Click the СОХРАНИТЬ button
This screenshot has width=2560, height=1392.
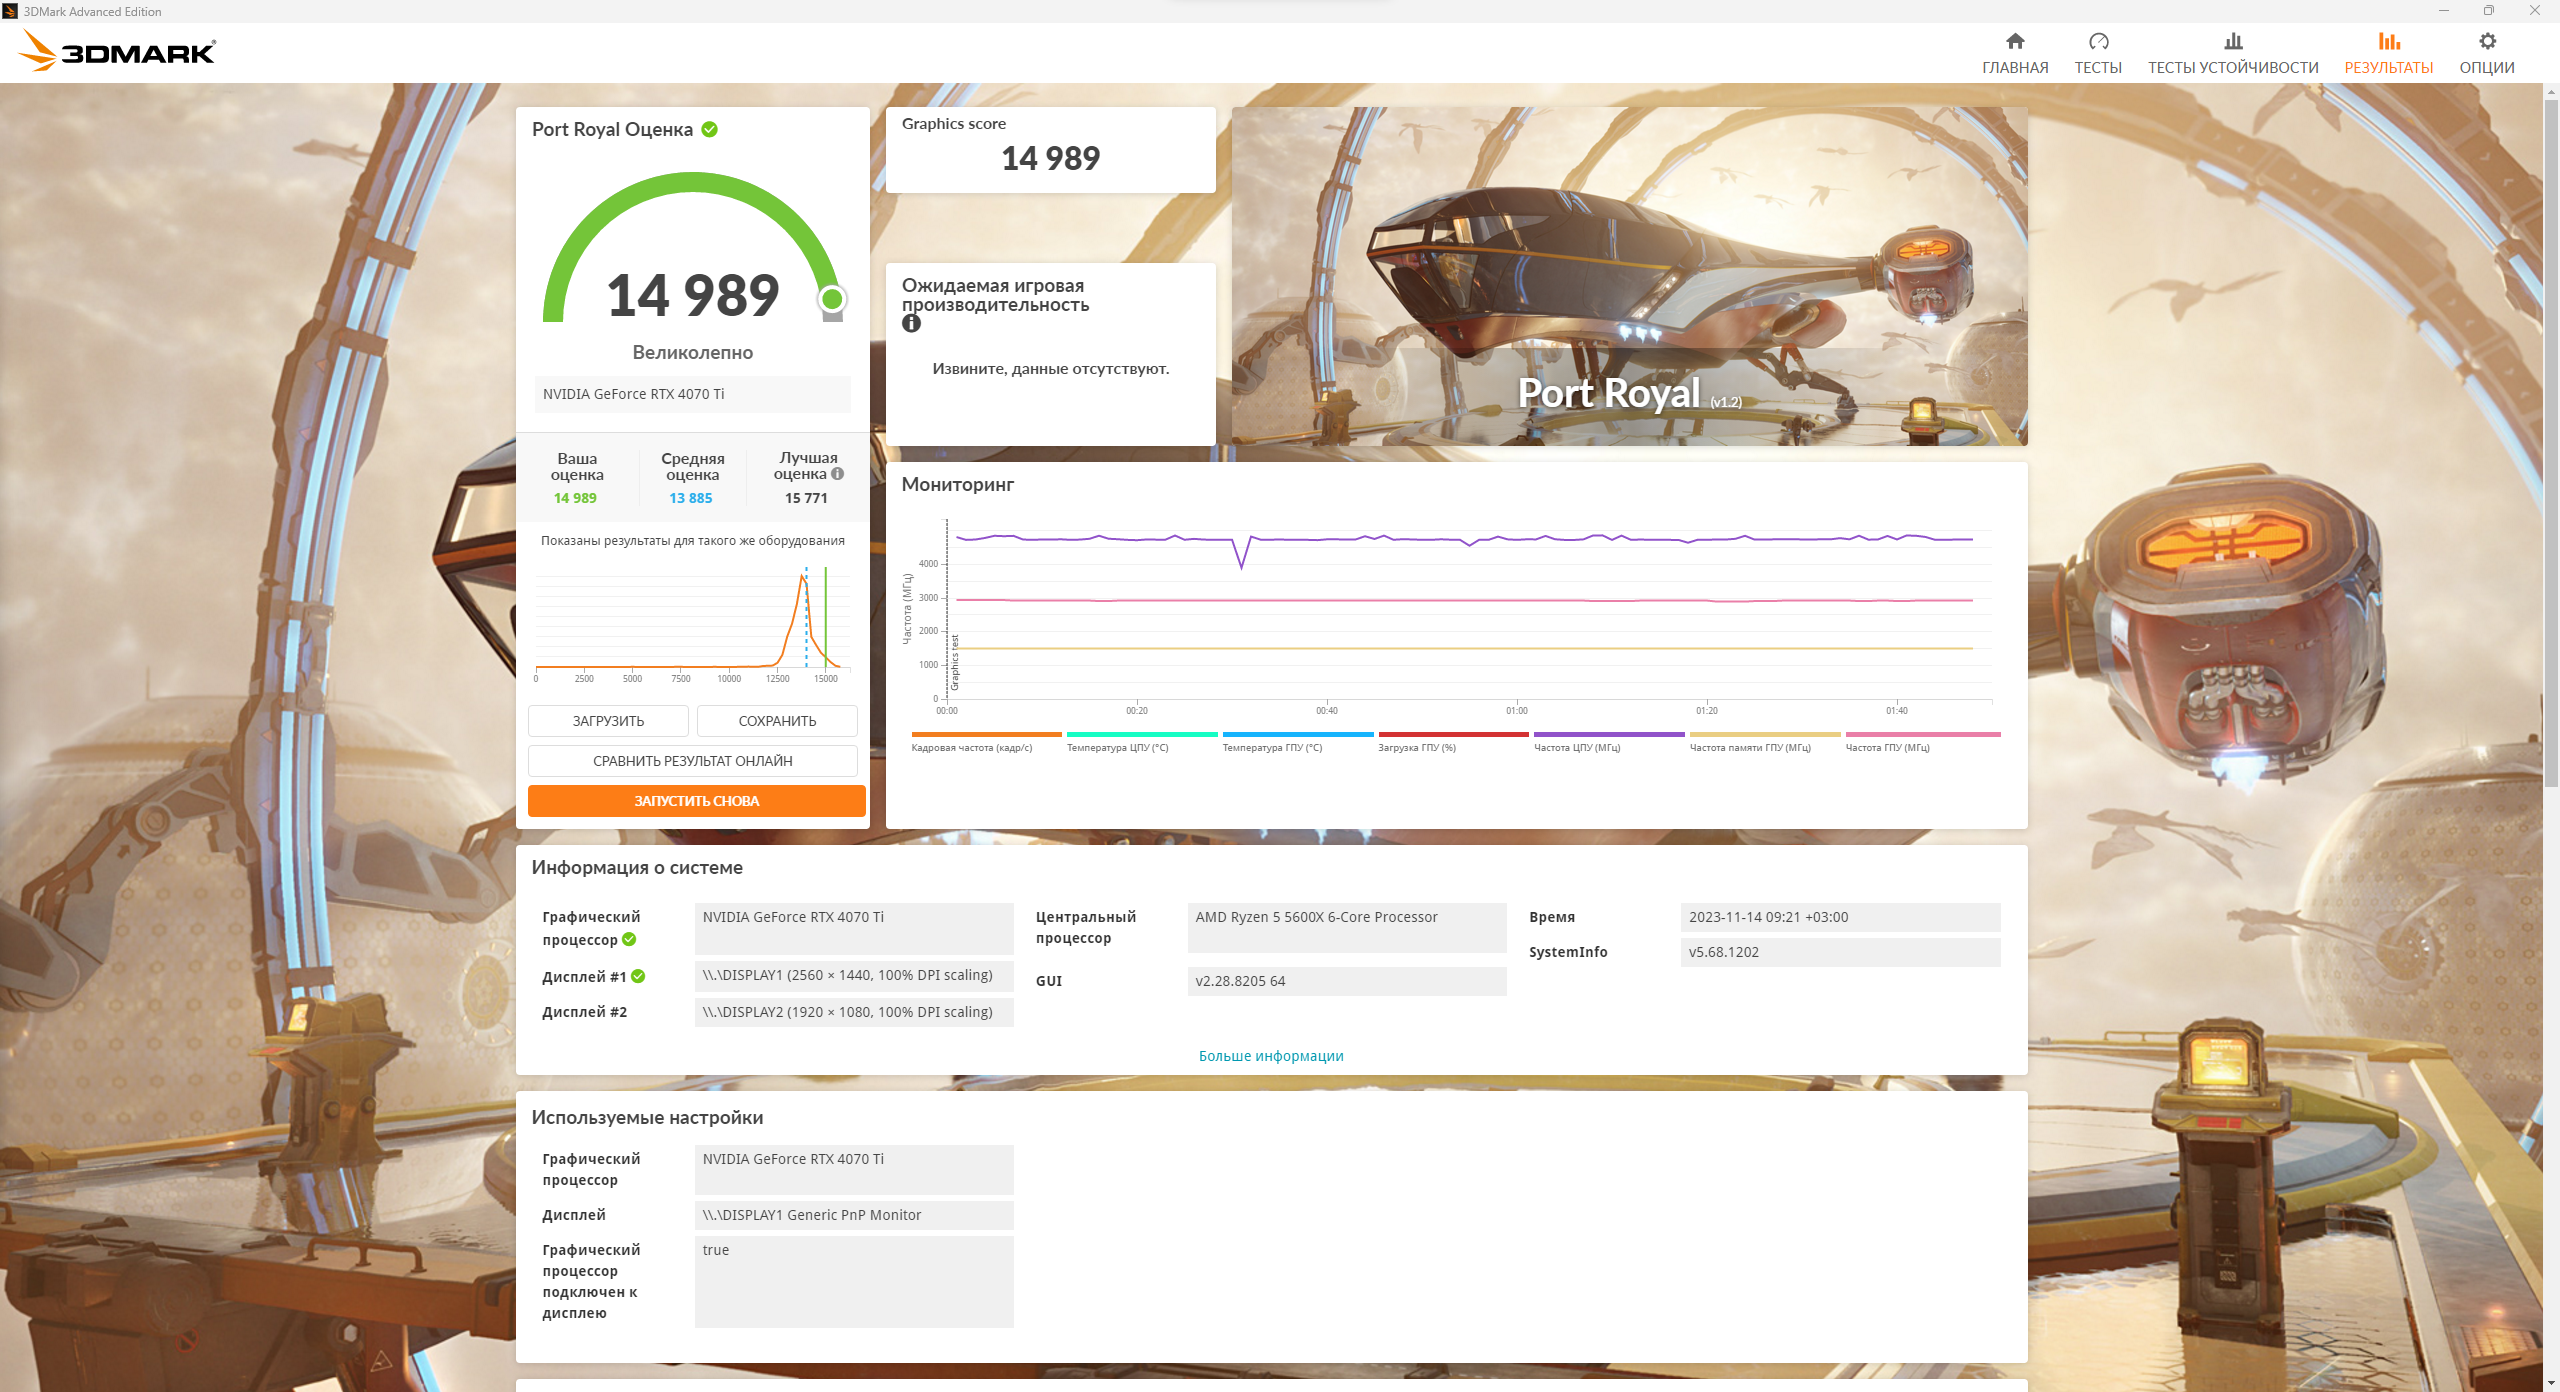(x=777, y=721)
